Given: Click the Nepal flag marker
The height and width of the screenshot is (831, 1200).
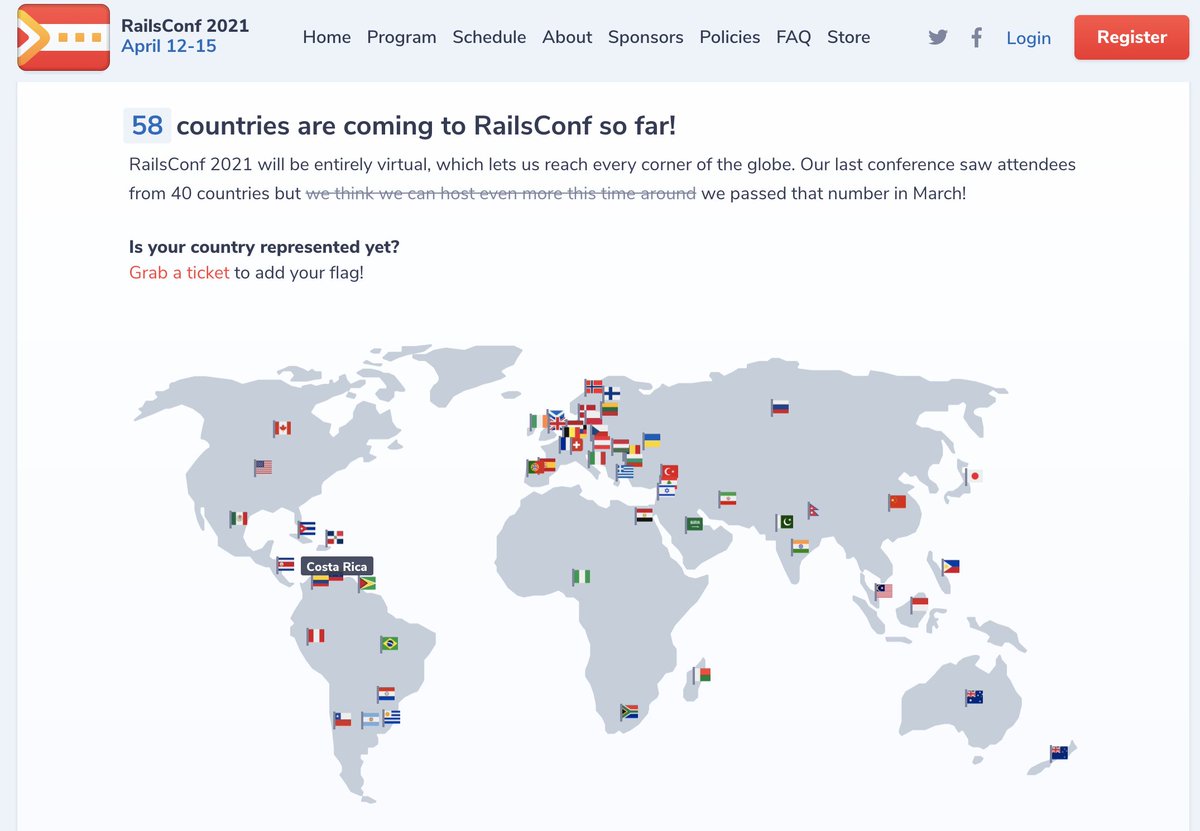Looking at the screenshot, I should 813,510.
